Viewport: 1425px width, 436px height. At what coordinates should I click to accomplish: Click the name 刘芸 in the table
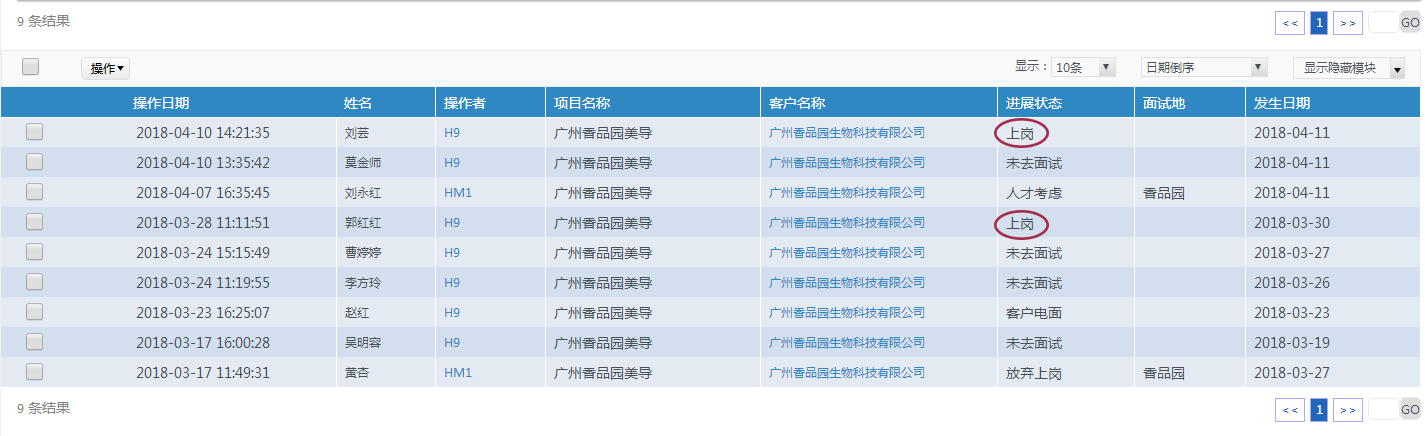tap(357, 132)
